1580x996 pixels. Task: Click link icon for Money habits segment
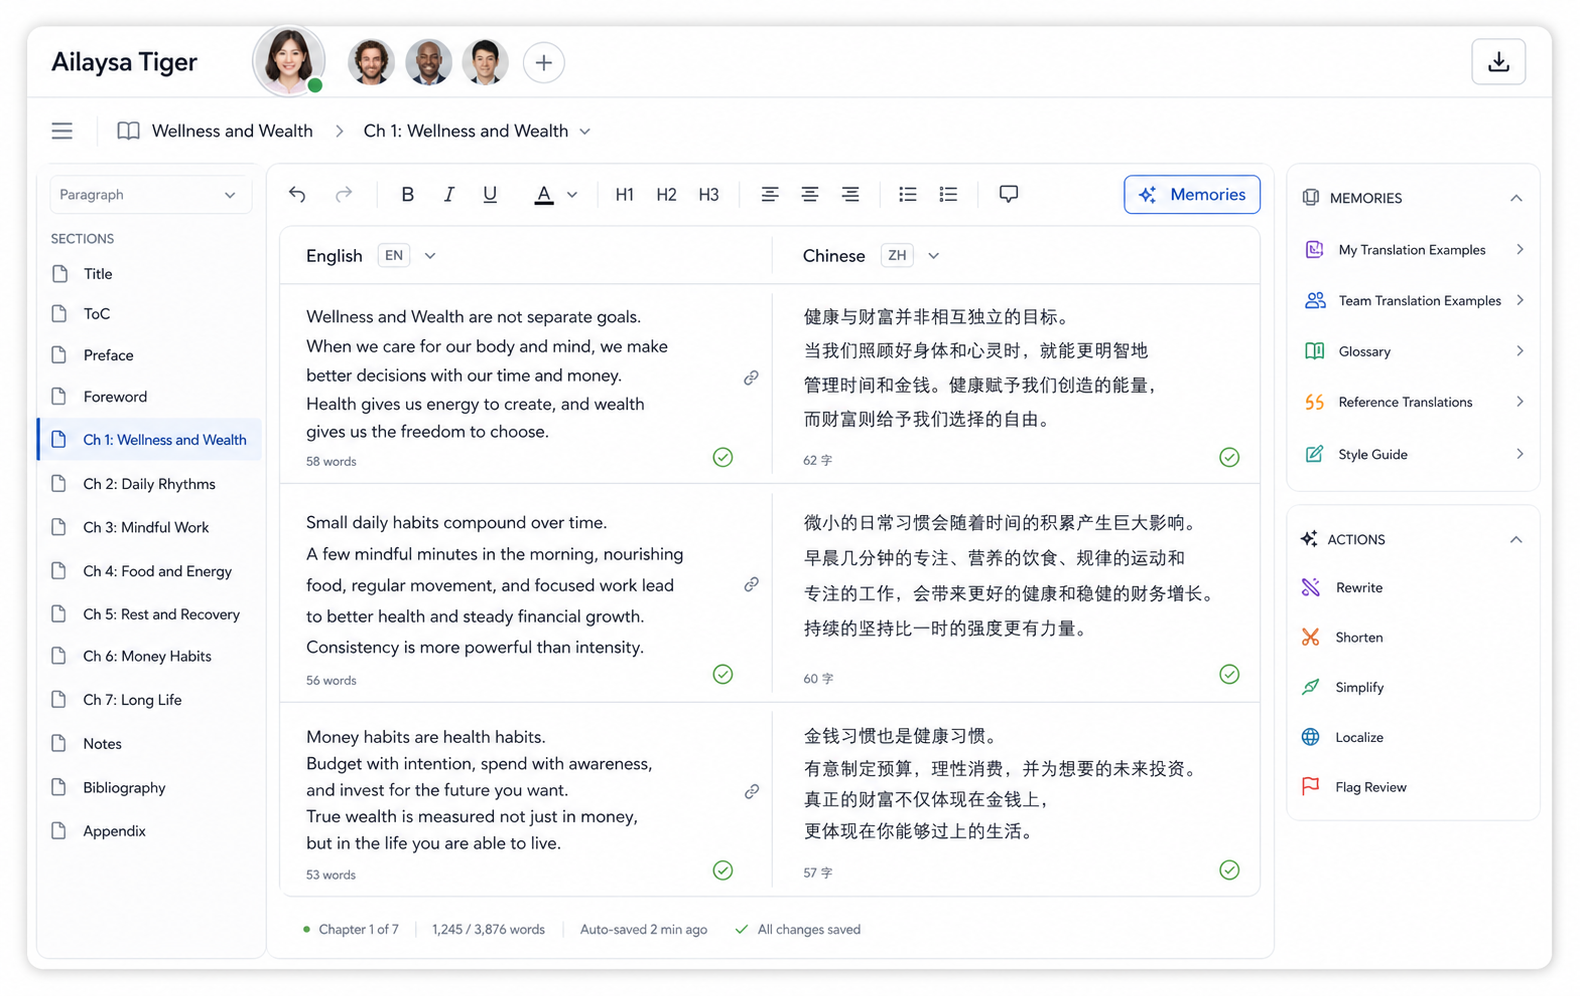pos(751,791)
